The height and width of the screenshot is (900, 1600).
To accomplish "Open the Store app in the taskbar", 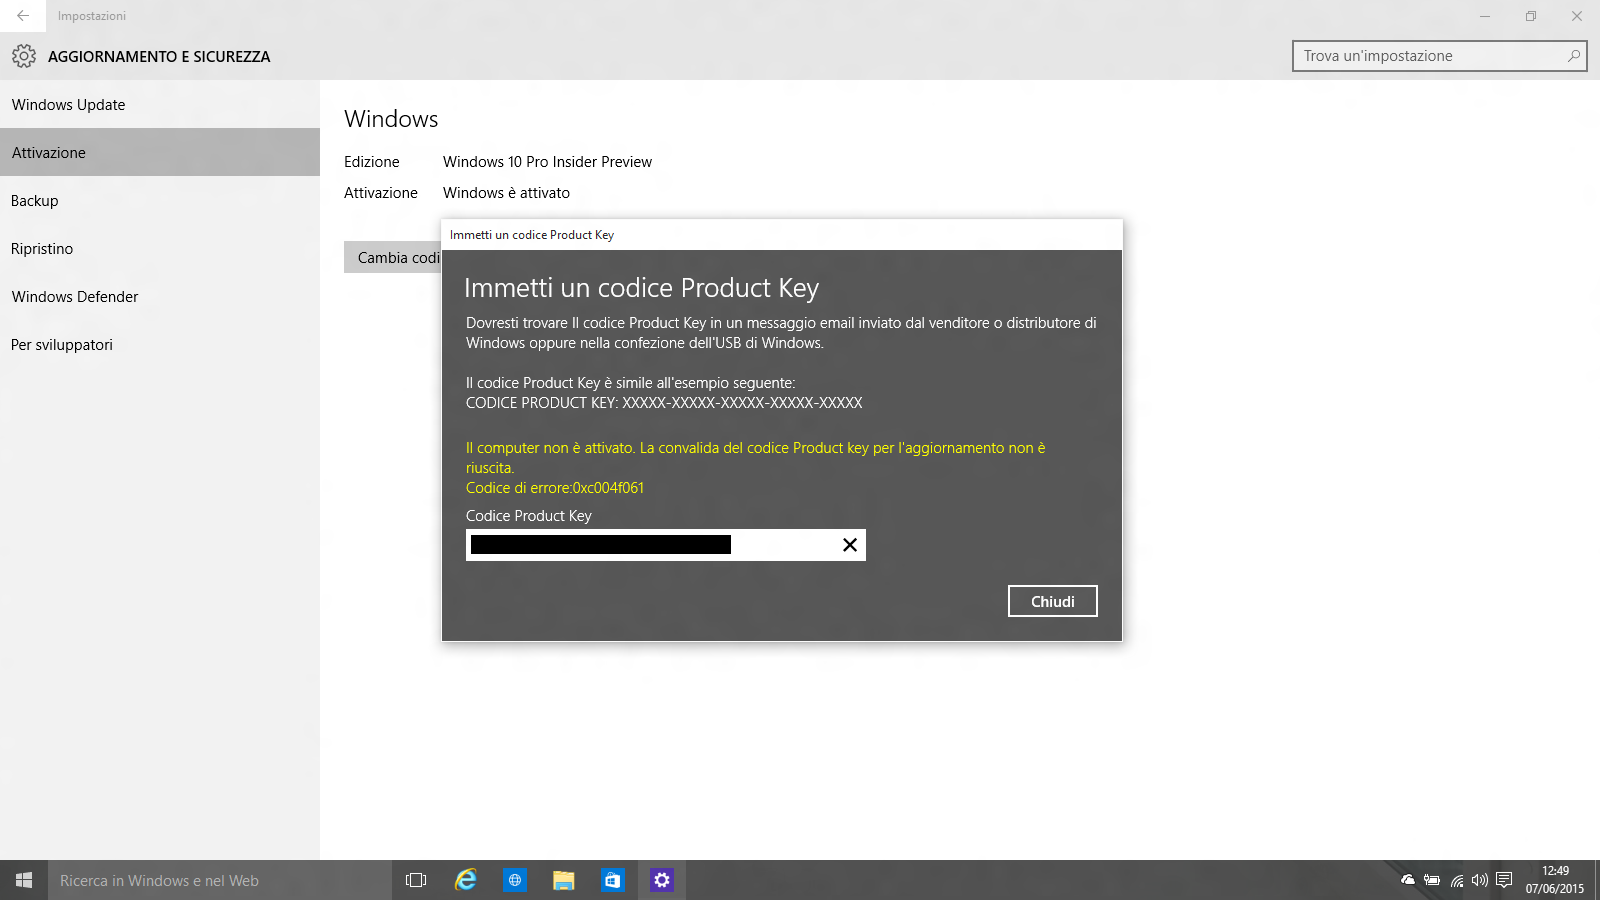I will coord(613,880).
